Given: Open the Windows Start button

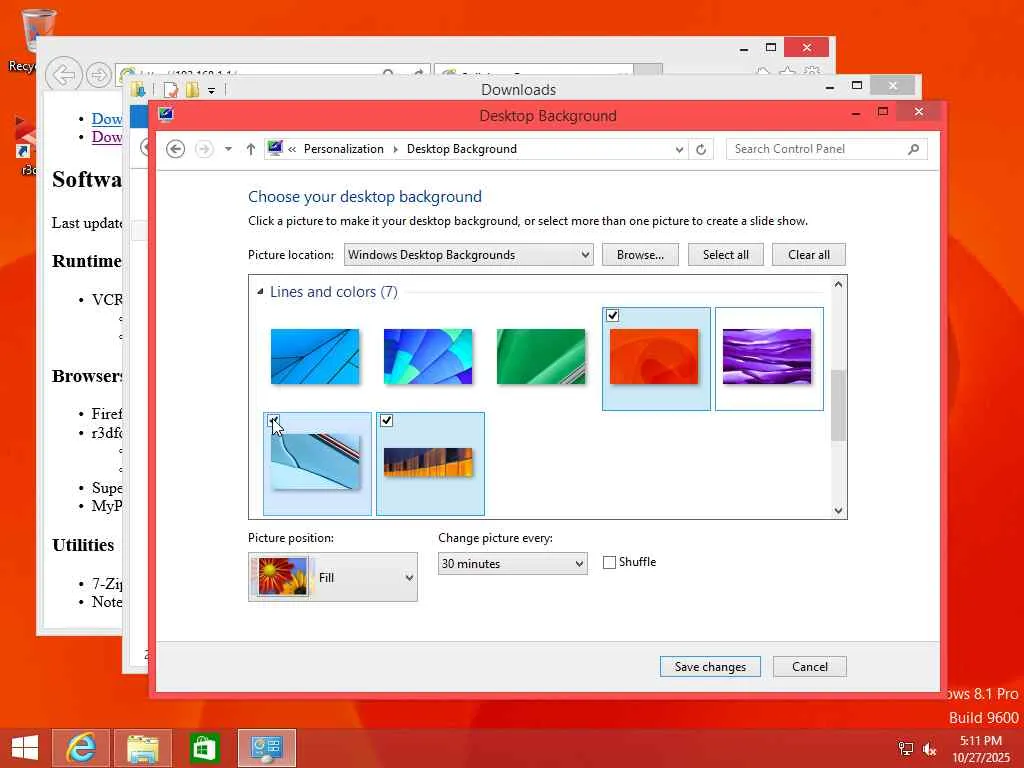Looking at the screenshot, I should [x=24, y=748].
